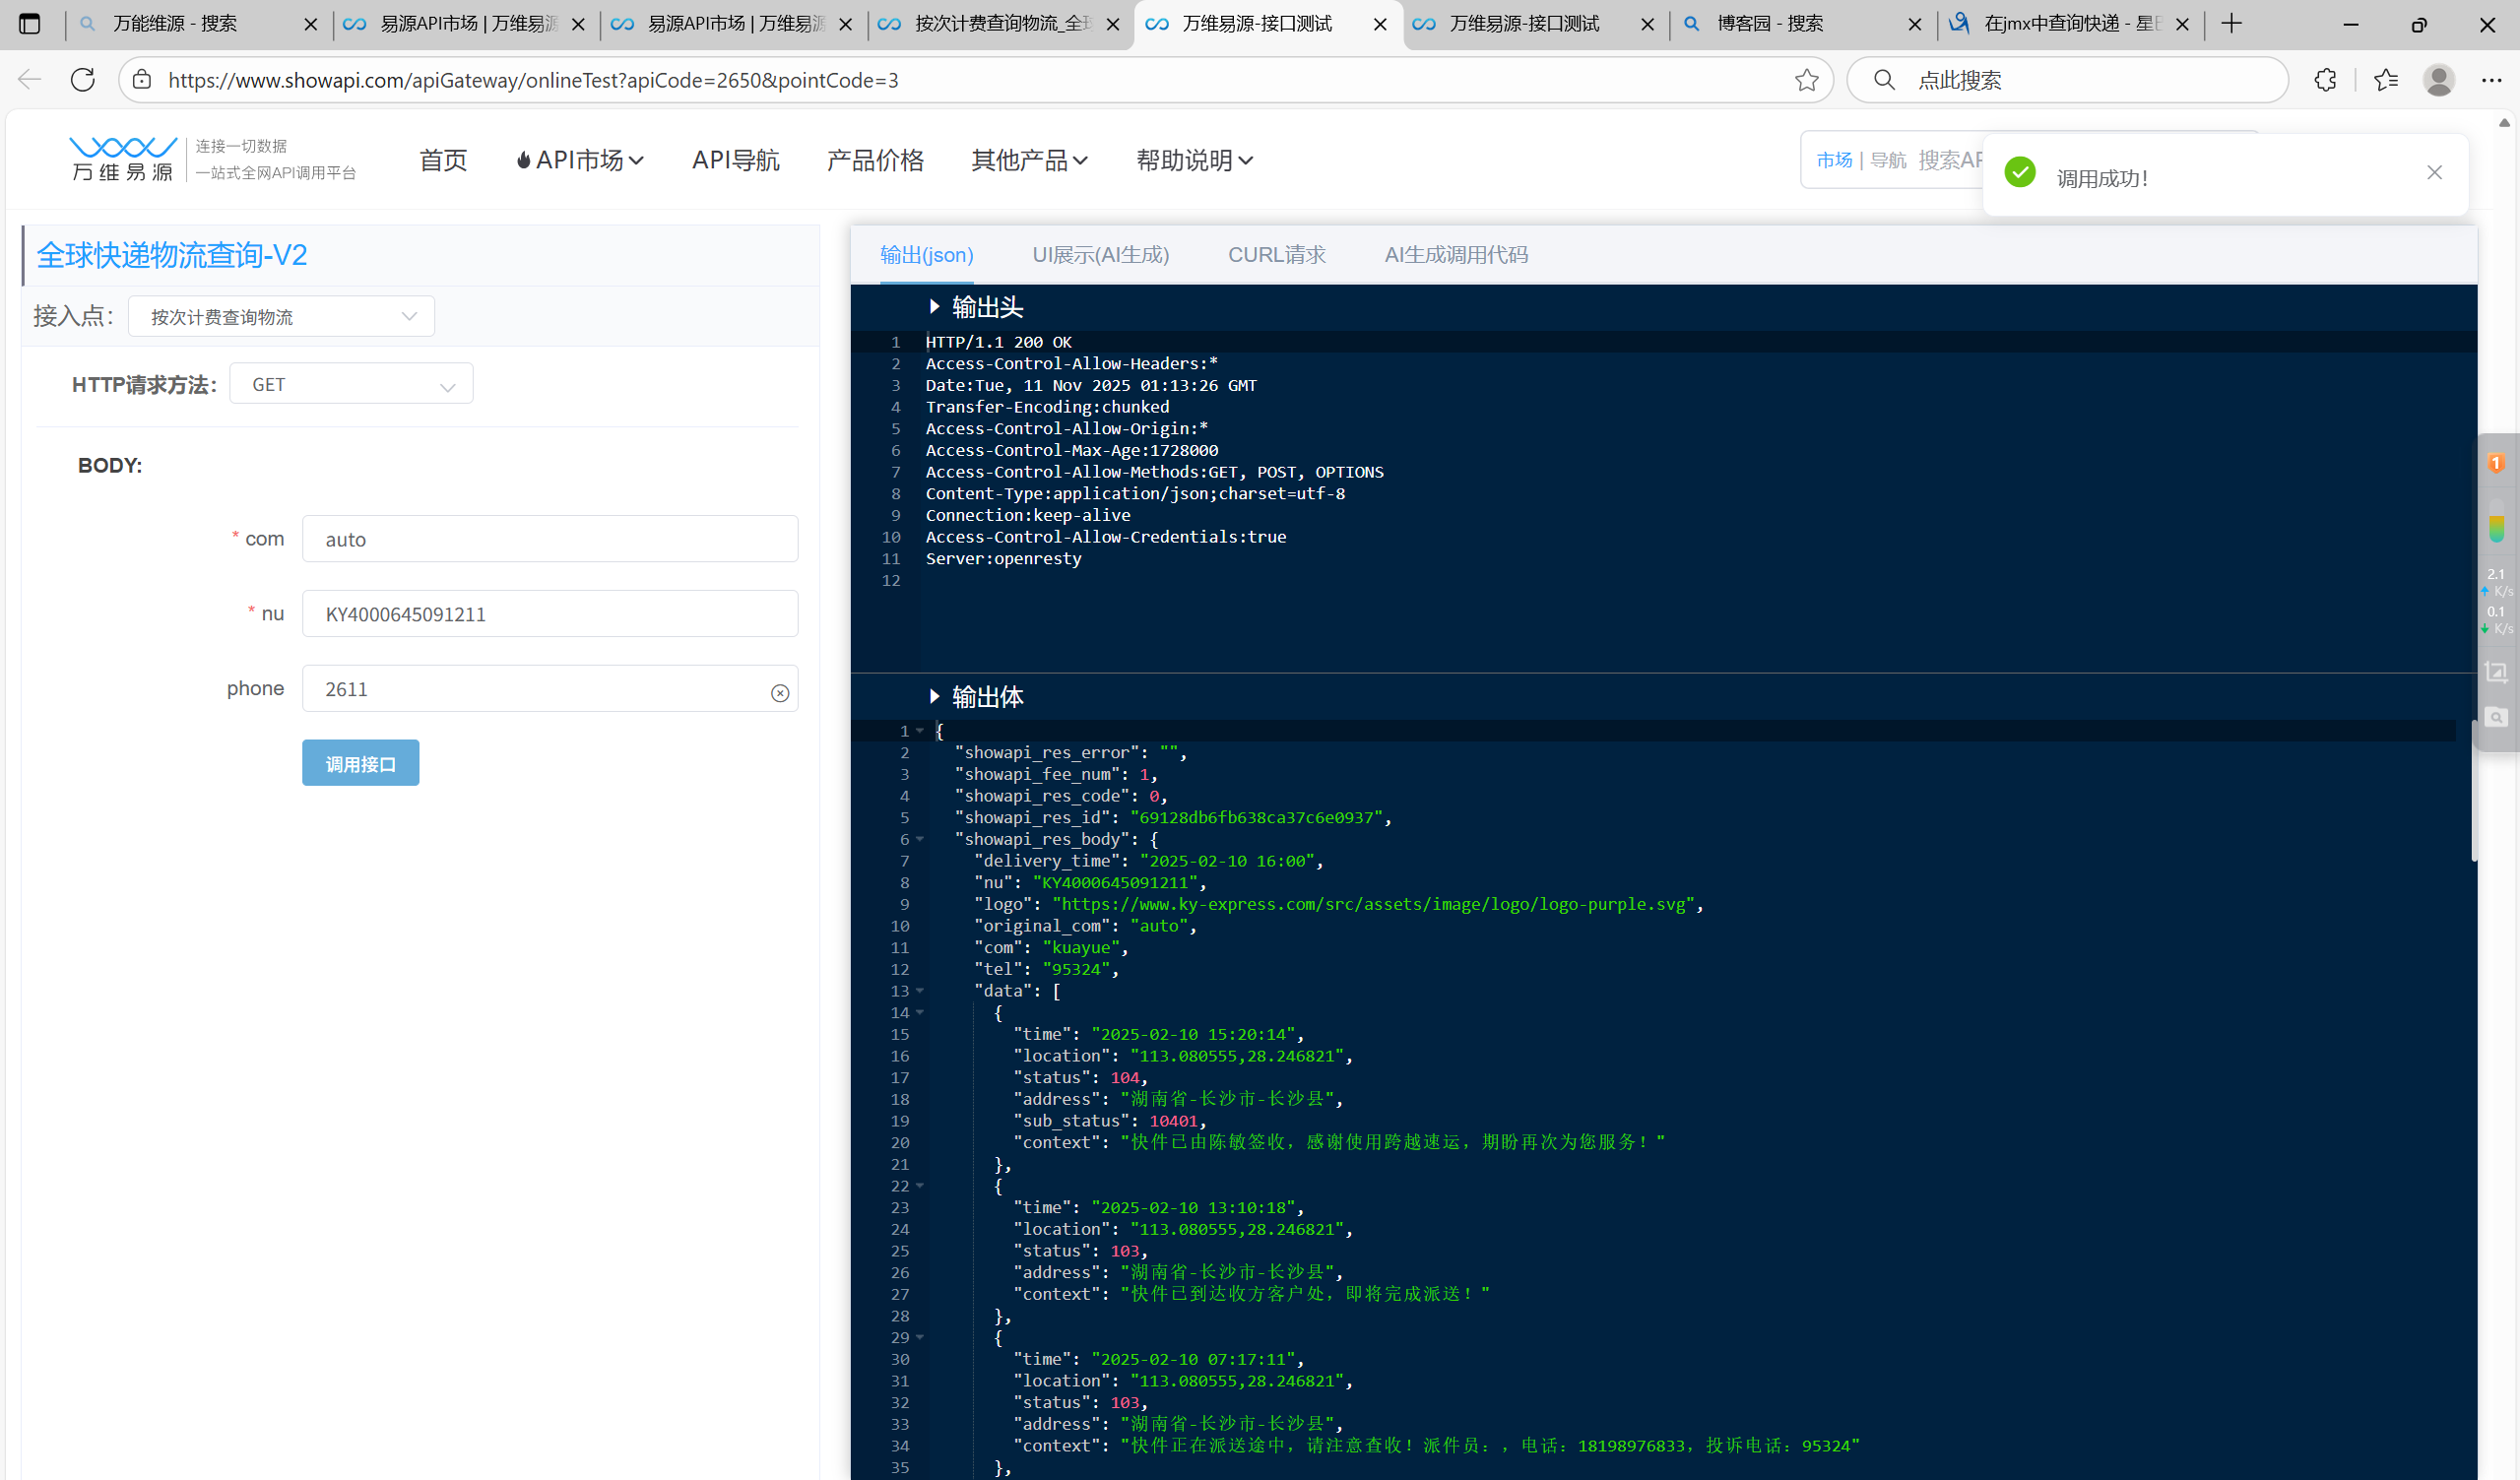Click the 调用接口 button

click(x=360, y=764)
